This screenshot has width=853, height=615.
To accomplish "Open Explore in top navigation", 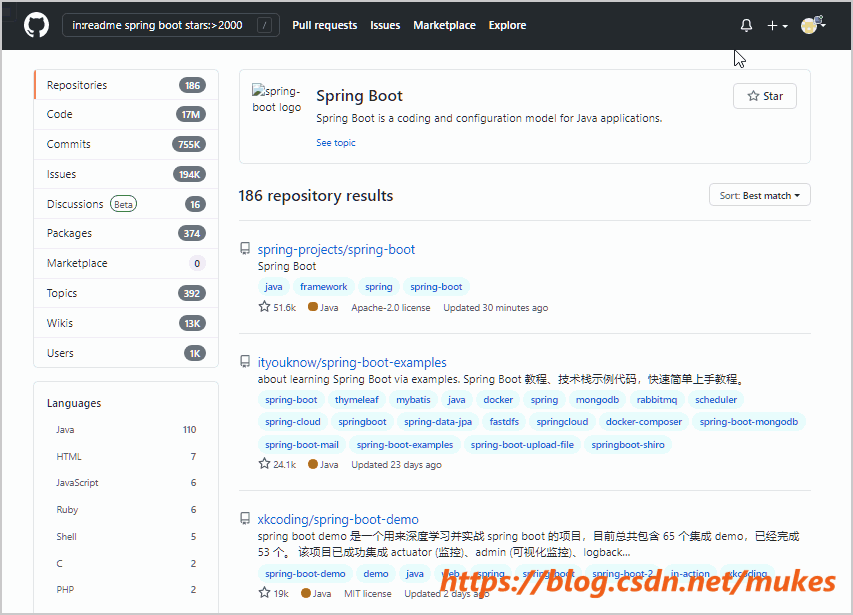I will pos(507,25).
